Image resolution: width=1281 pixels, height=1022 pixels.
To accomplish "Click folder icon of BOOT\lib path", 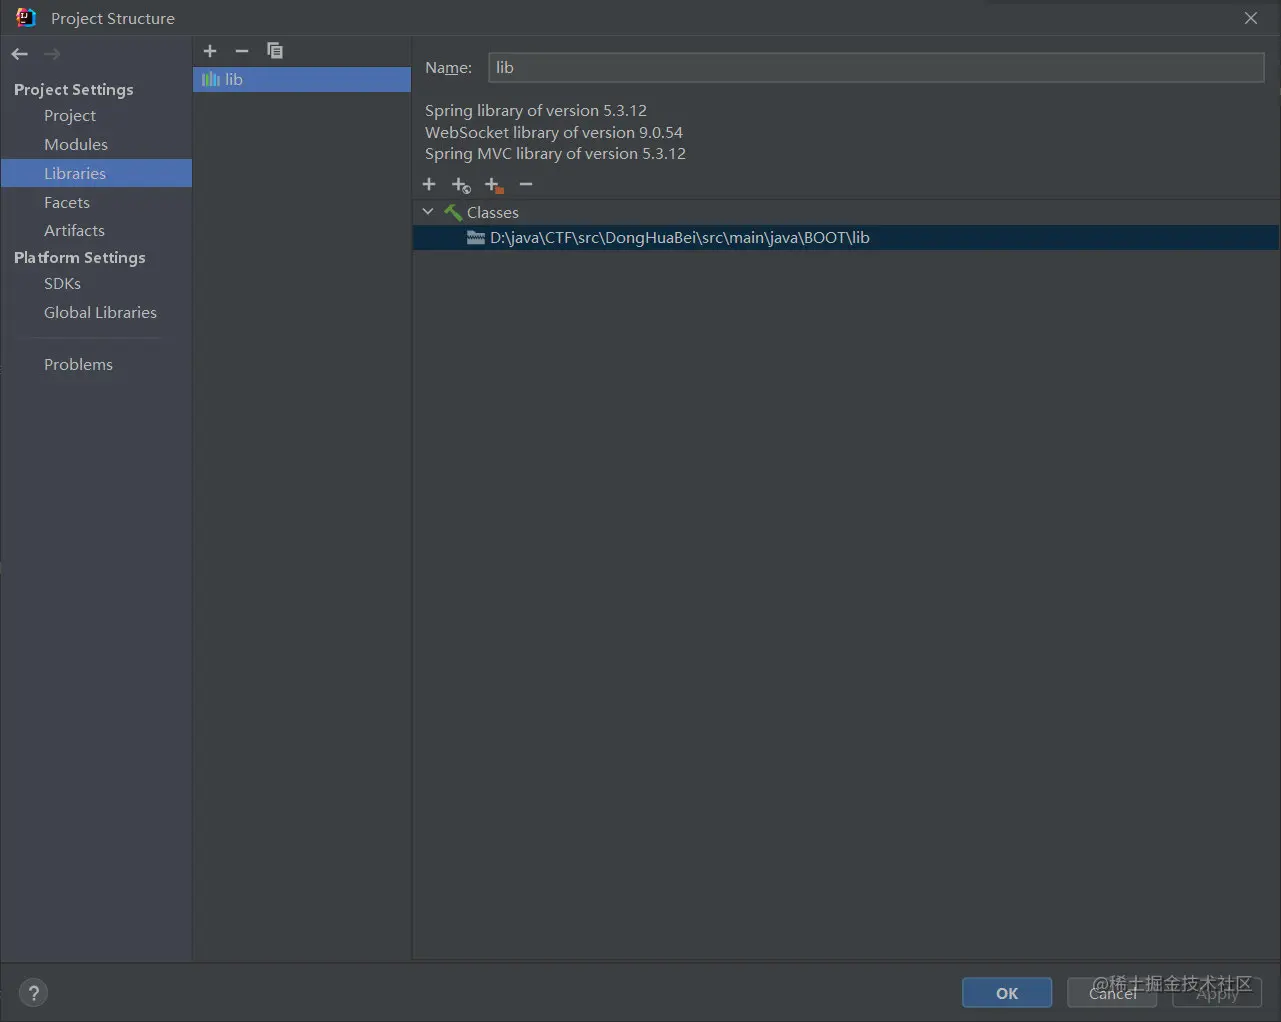I will click(x=476, y=238).
